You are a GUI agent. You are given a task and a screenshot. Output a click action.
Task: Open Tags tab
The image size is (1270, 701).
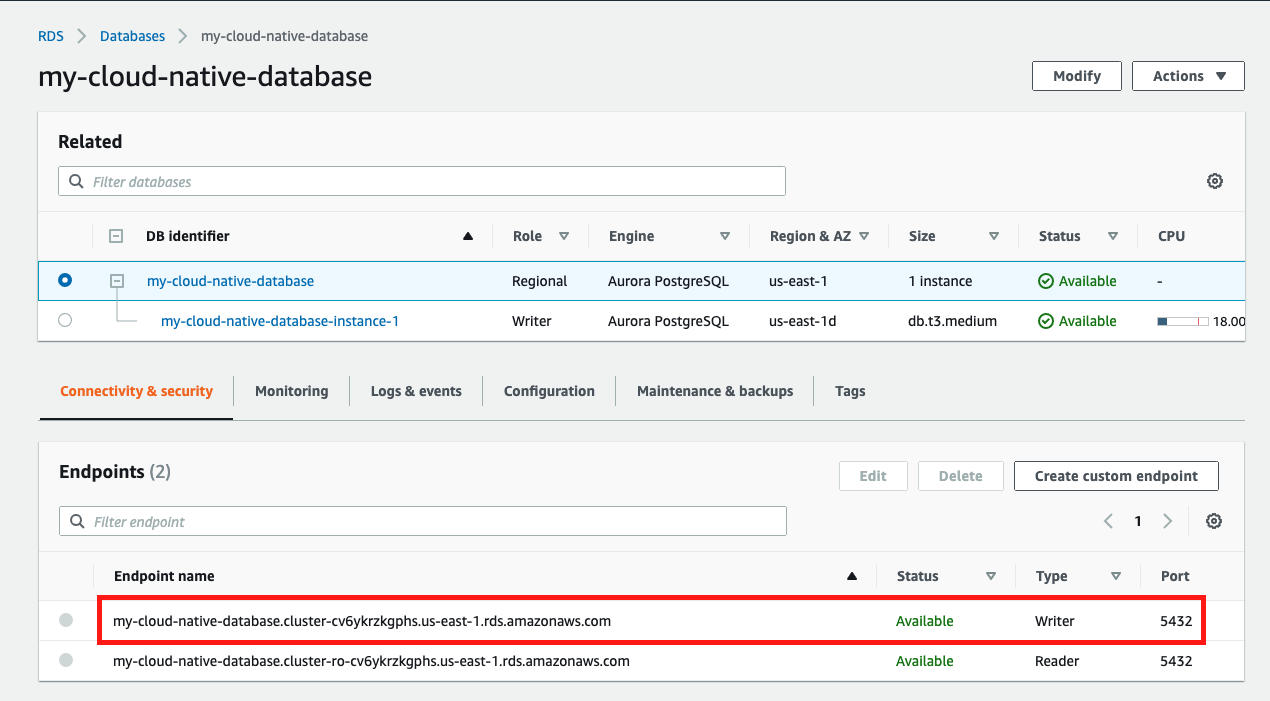pos(850,391)
